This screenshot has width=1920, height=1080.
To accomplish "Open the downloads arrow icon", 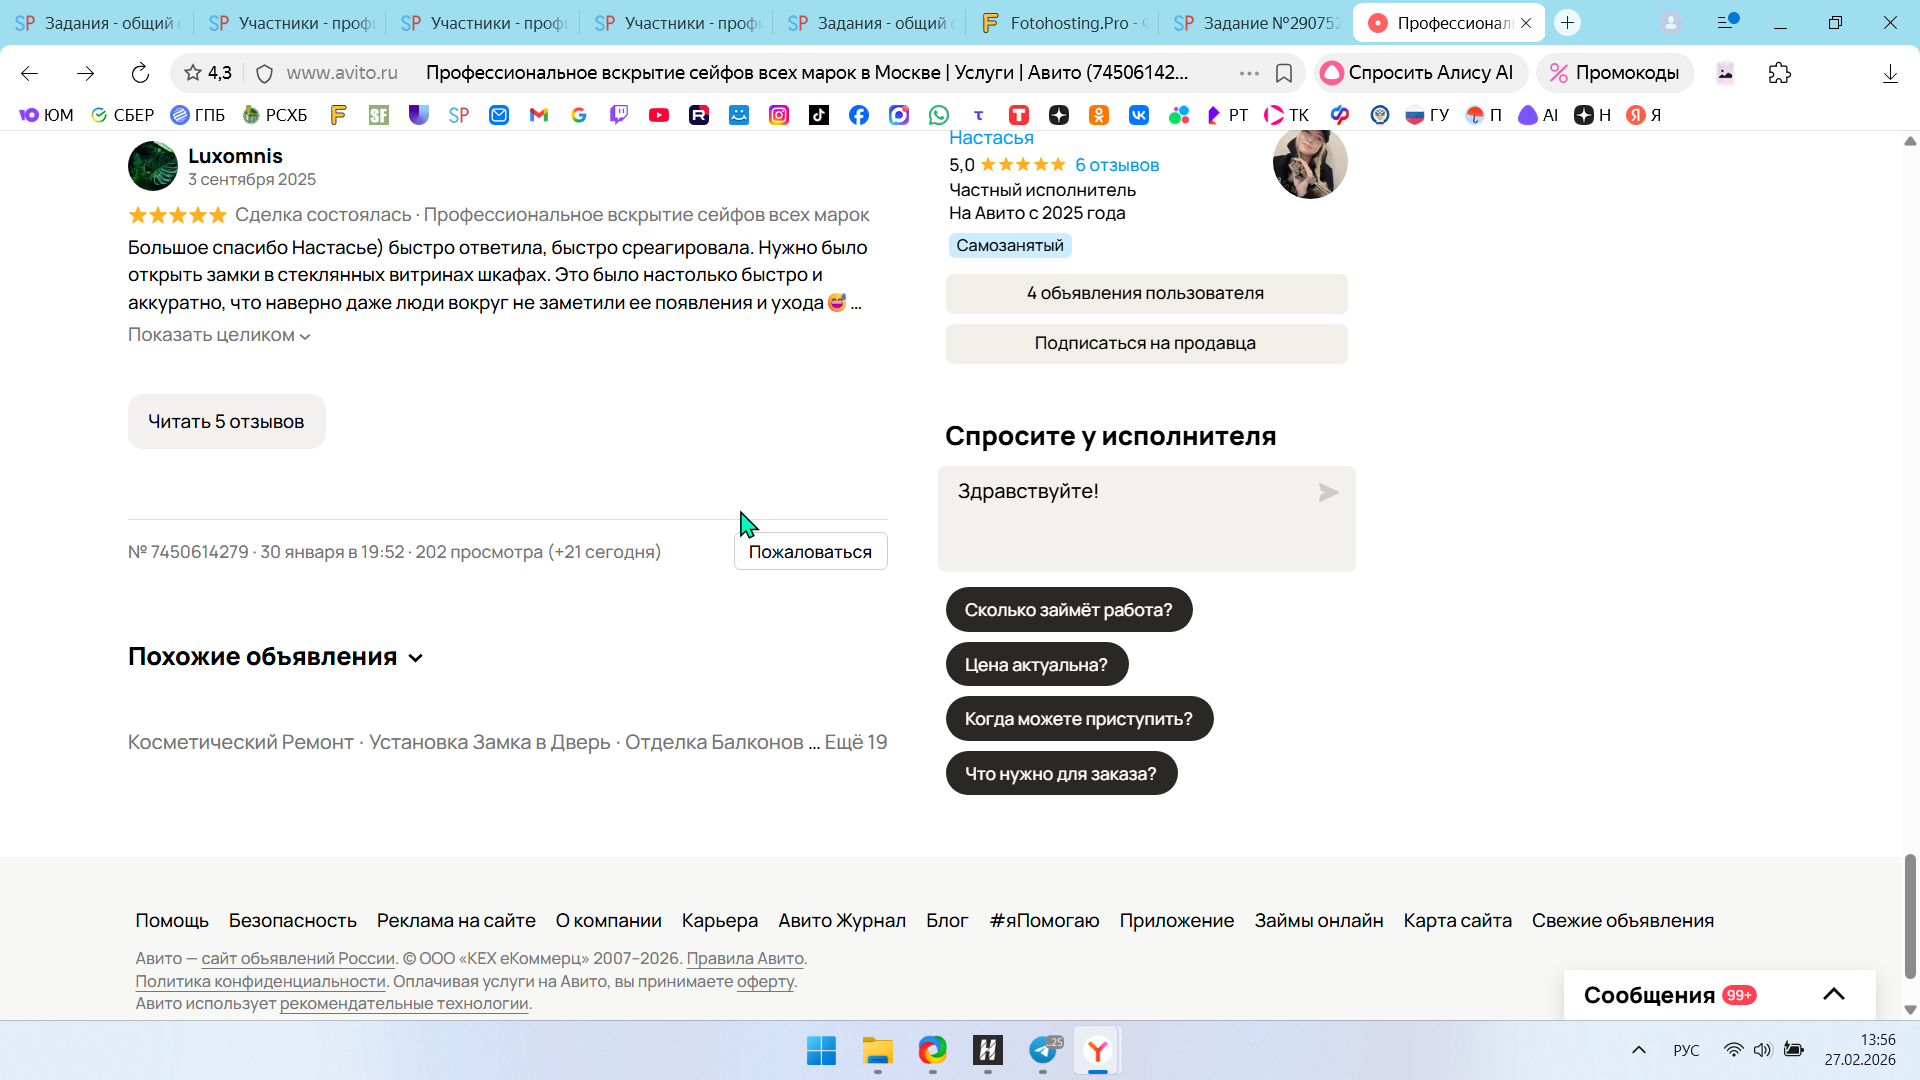I will (x=1890, y=73).
